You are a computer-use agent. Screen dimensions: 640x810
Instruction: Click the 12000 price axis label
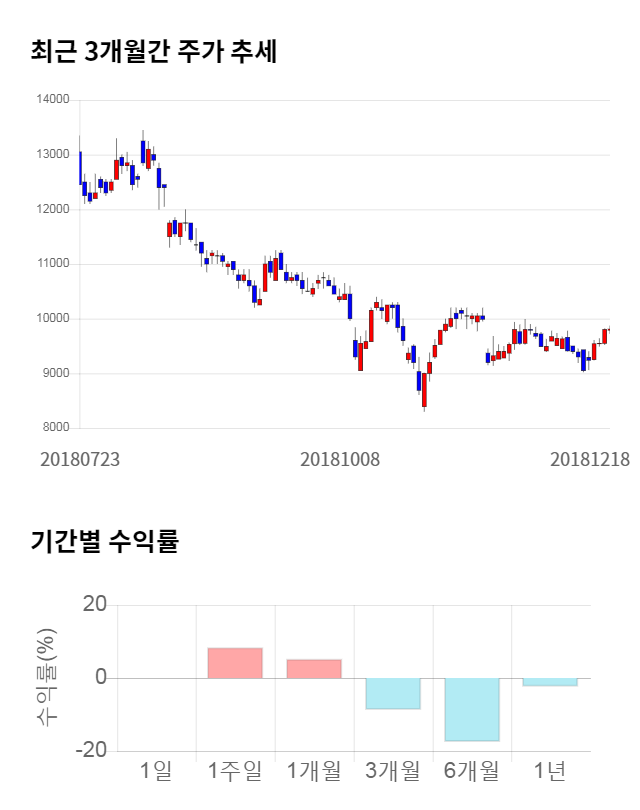click(x=52, y=210)
